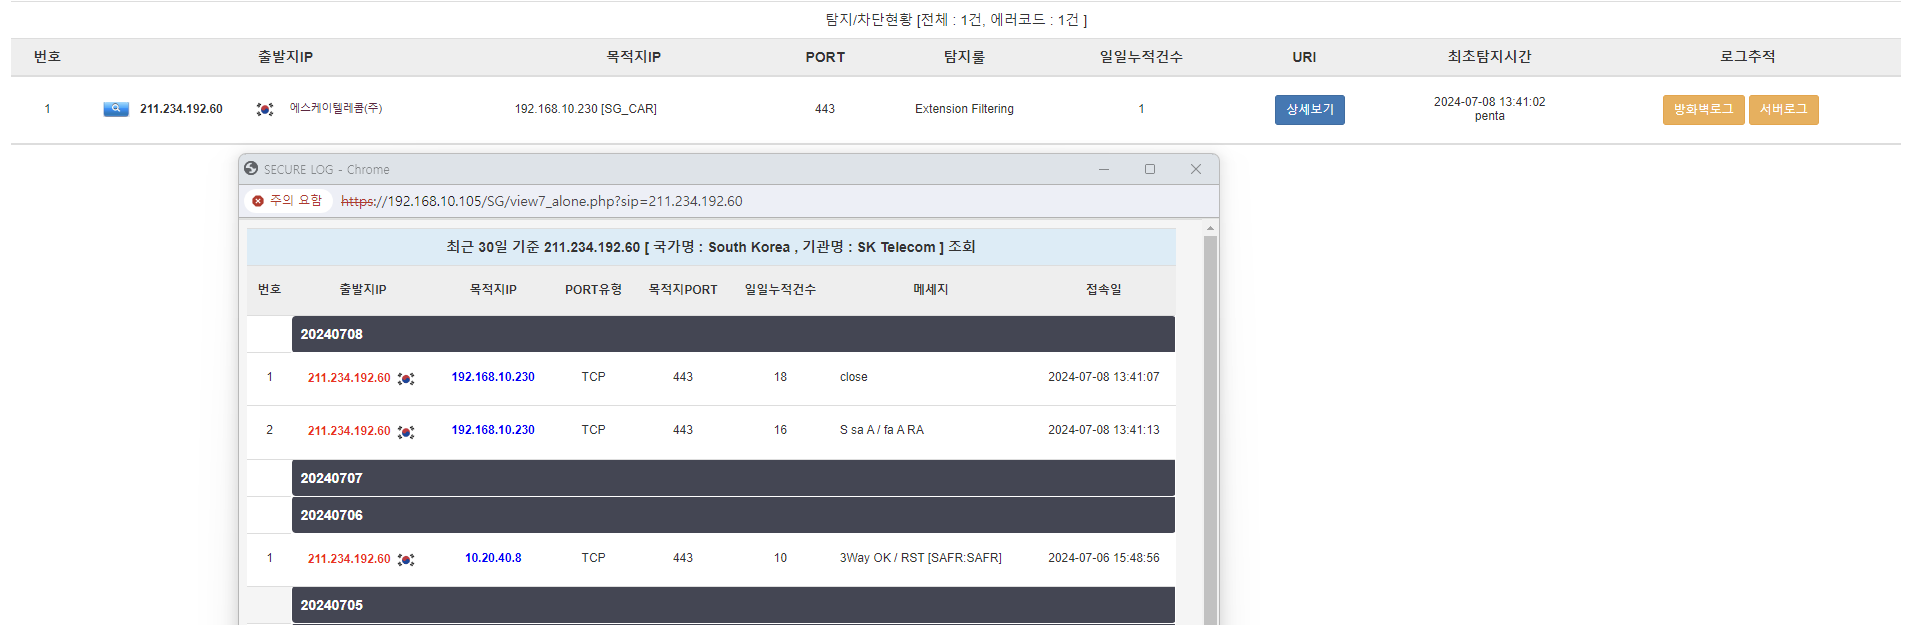The height and width of the screenshot is (625, 1905).
Task: Click destination 192.168.10.230 in the 13:41:13 row
Action: point(493,430)
